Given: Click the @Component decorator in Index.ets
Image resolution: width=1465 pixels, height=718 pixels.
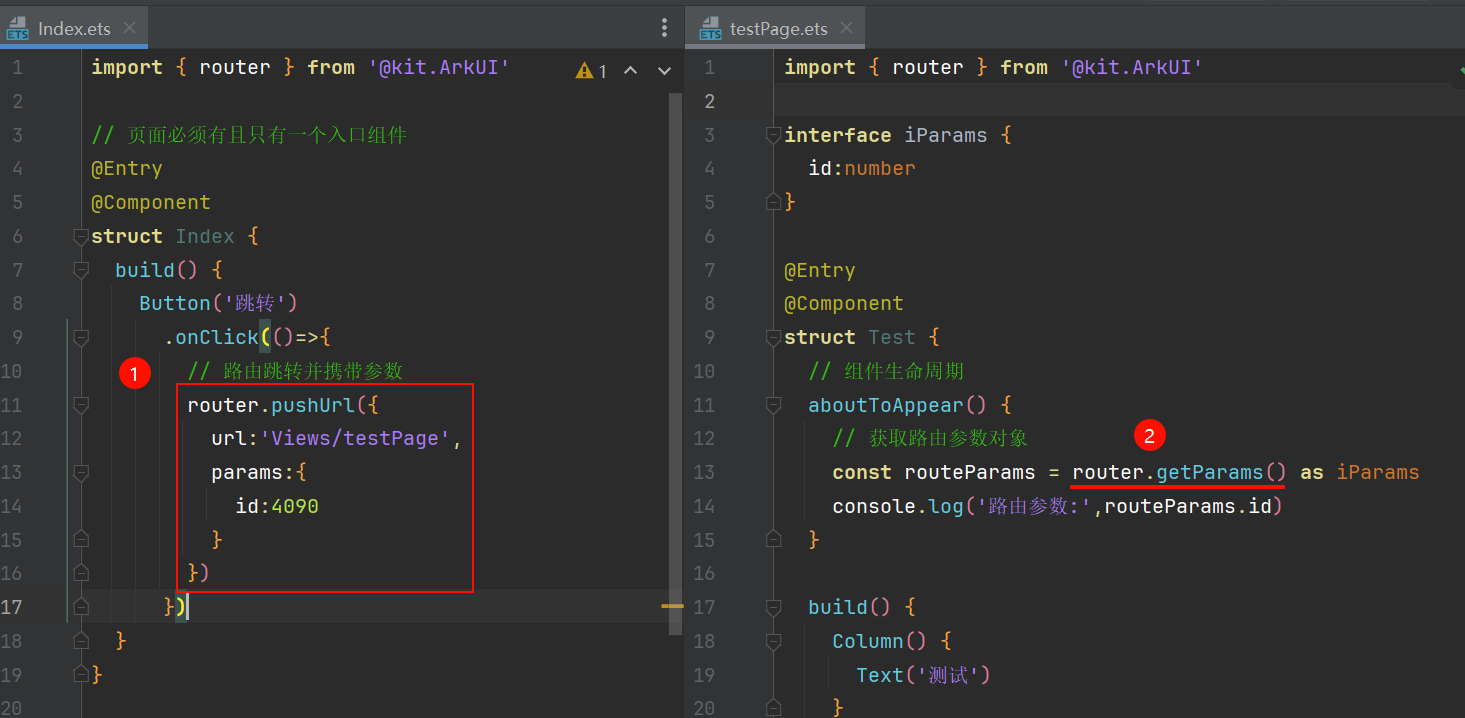Looking at the screenshot, I should coord(151,203).
